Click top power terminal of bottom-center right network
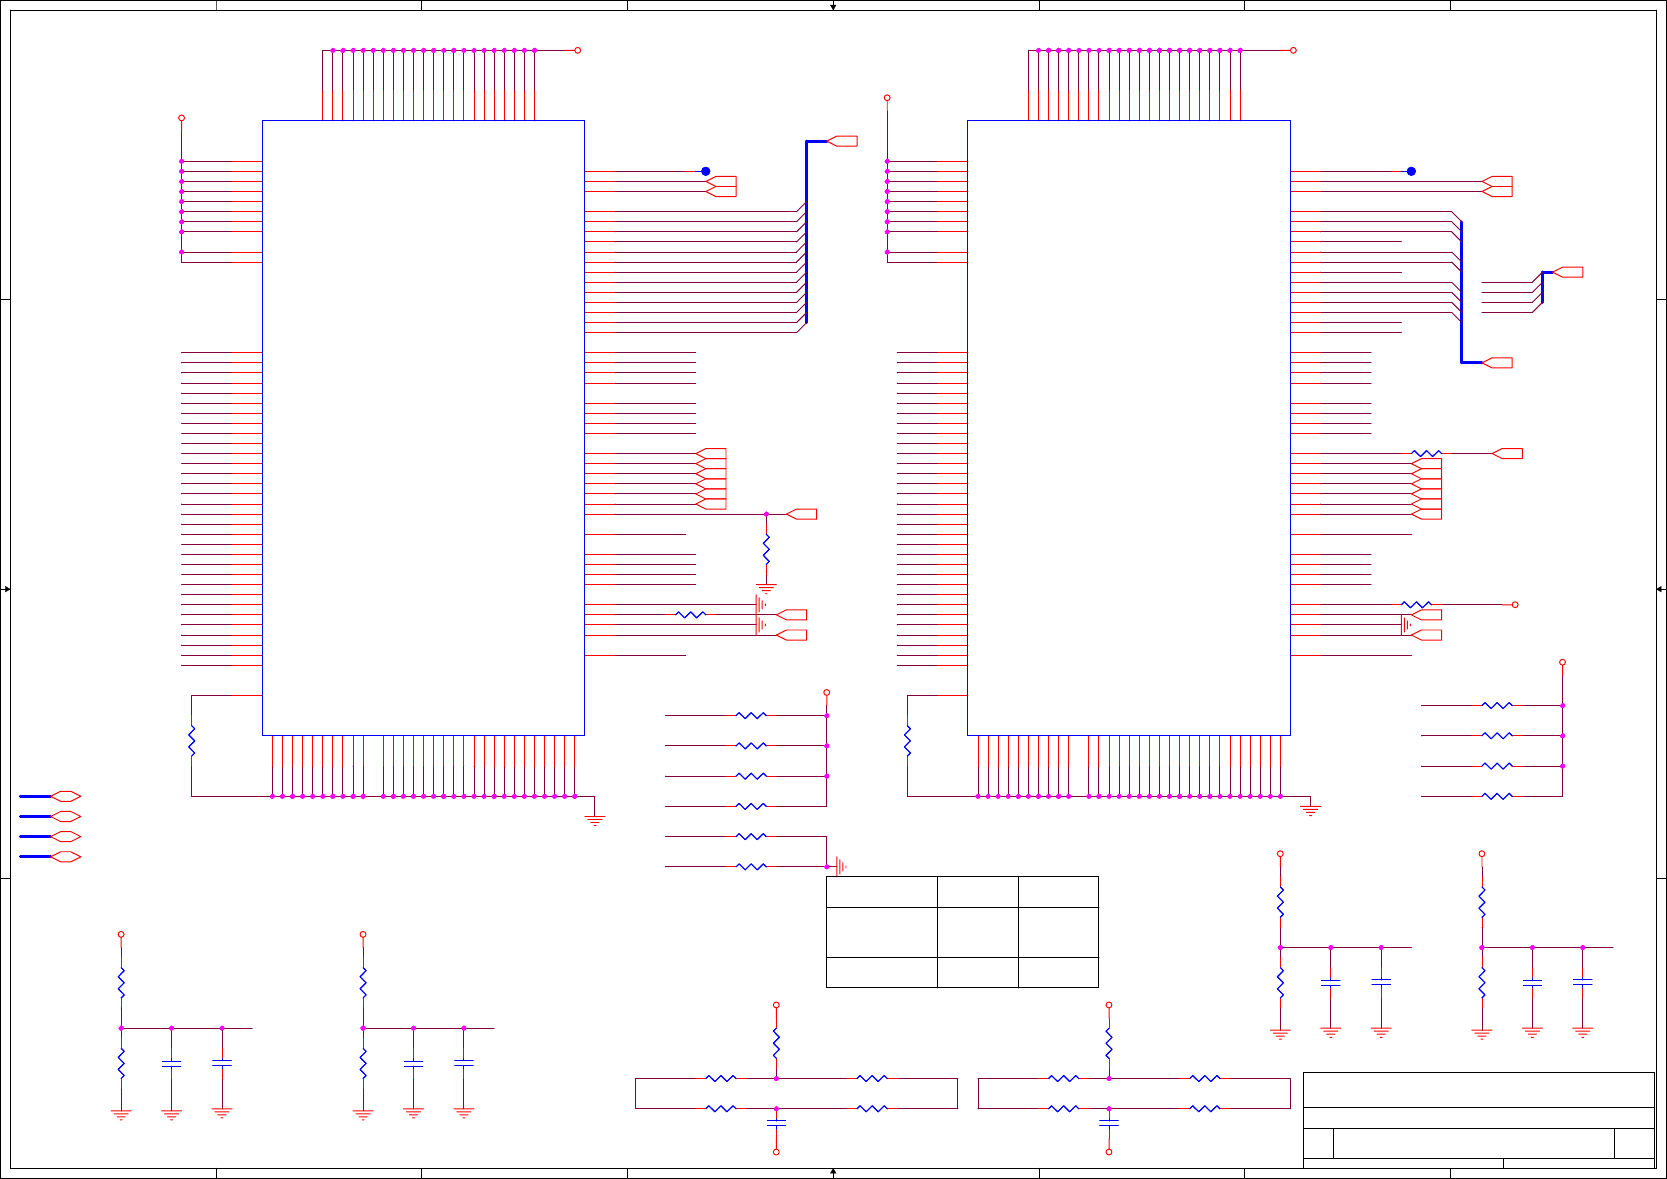The width and height of the screenshot is (1667, 1179). 1109,1005
